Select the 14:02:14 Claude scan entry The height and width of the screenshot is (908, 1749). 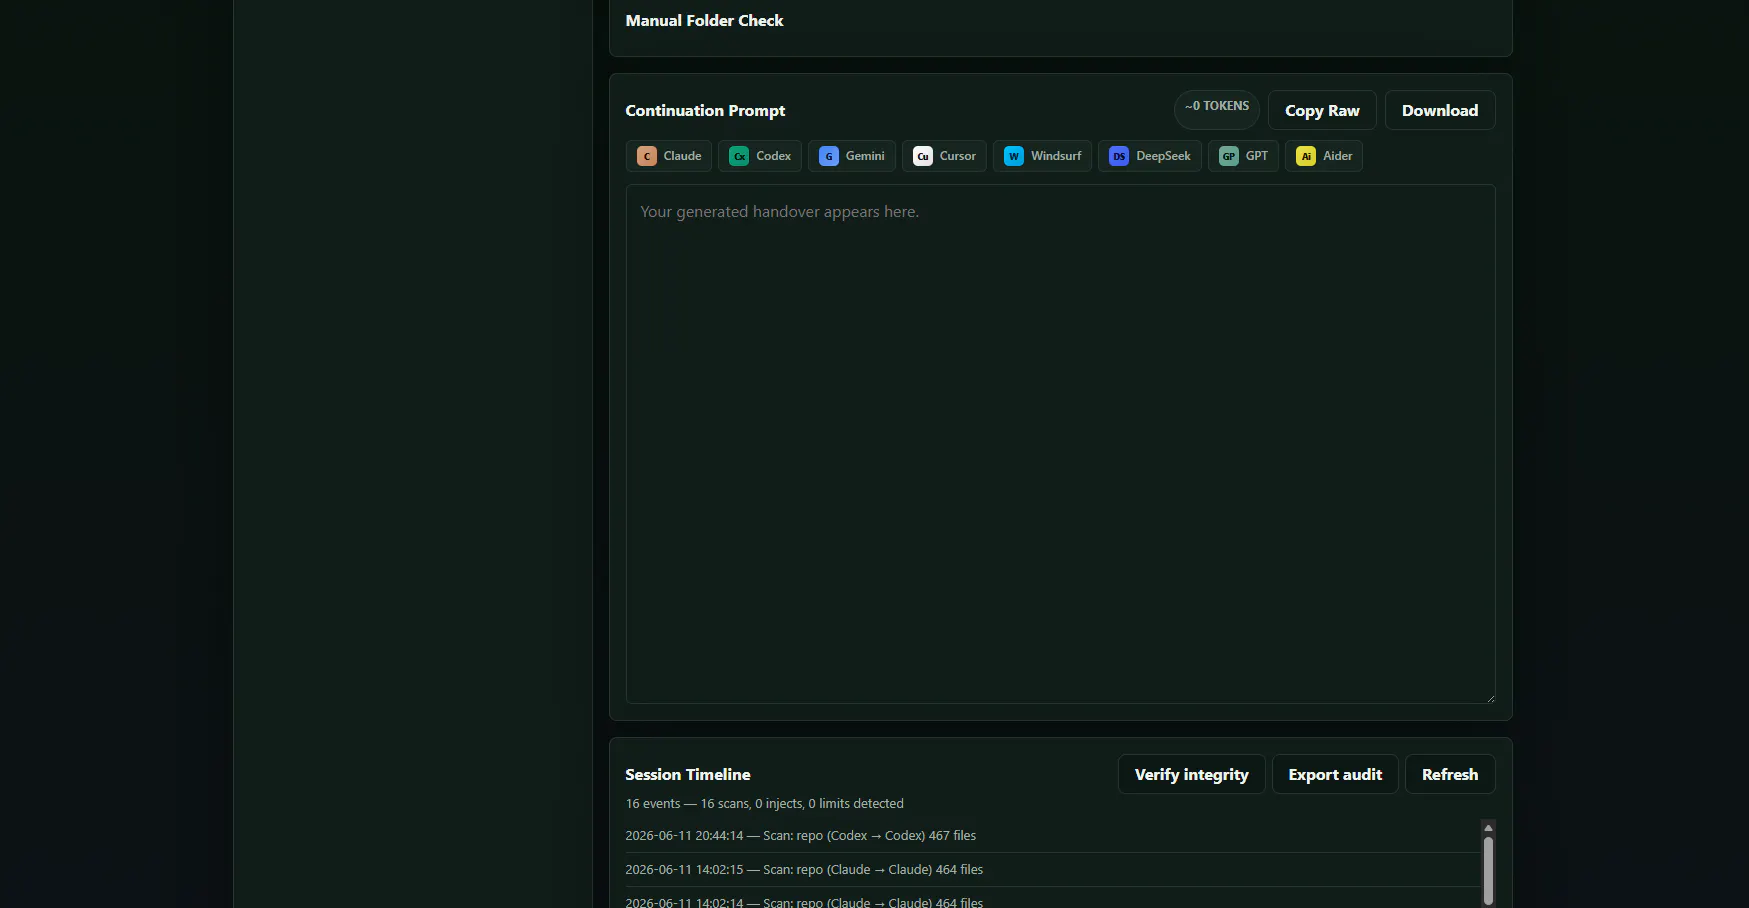tap(1052, 898)
